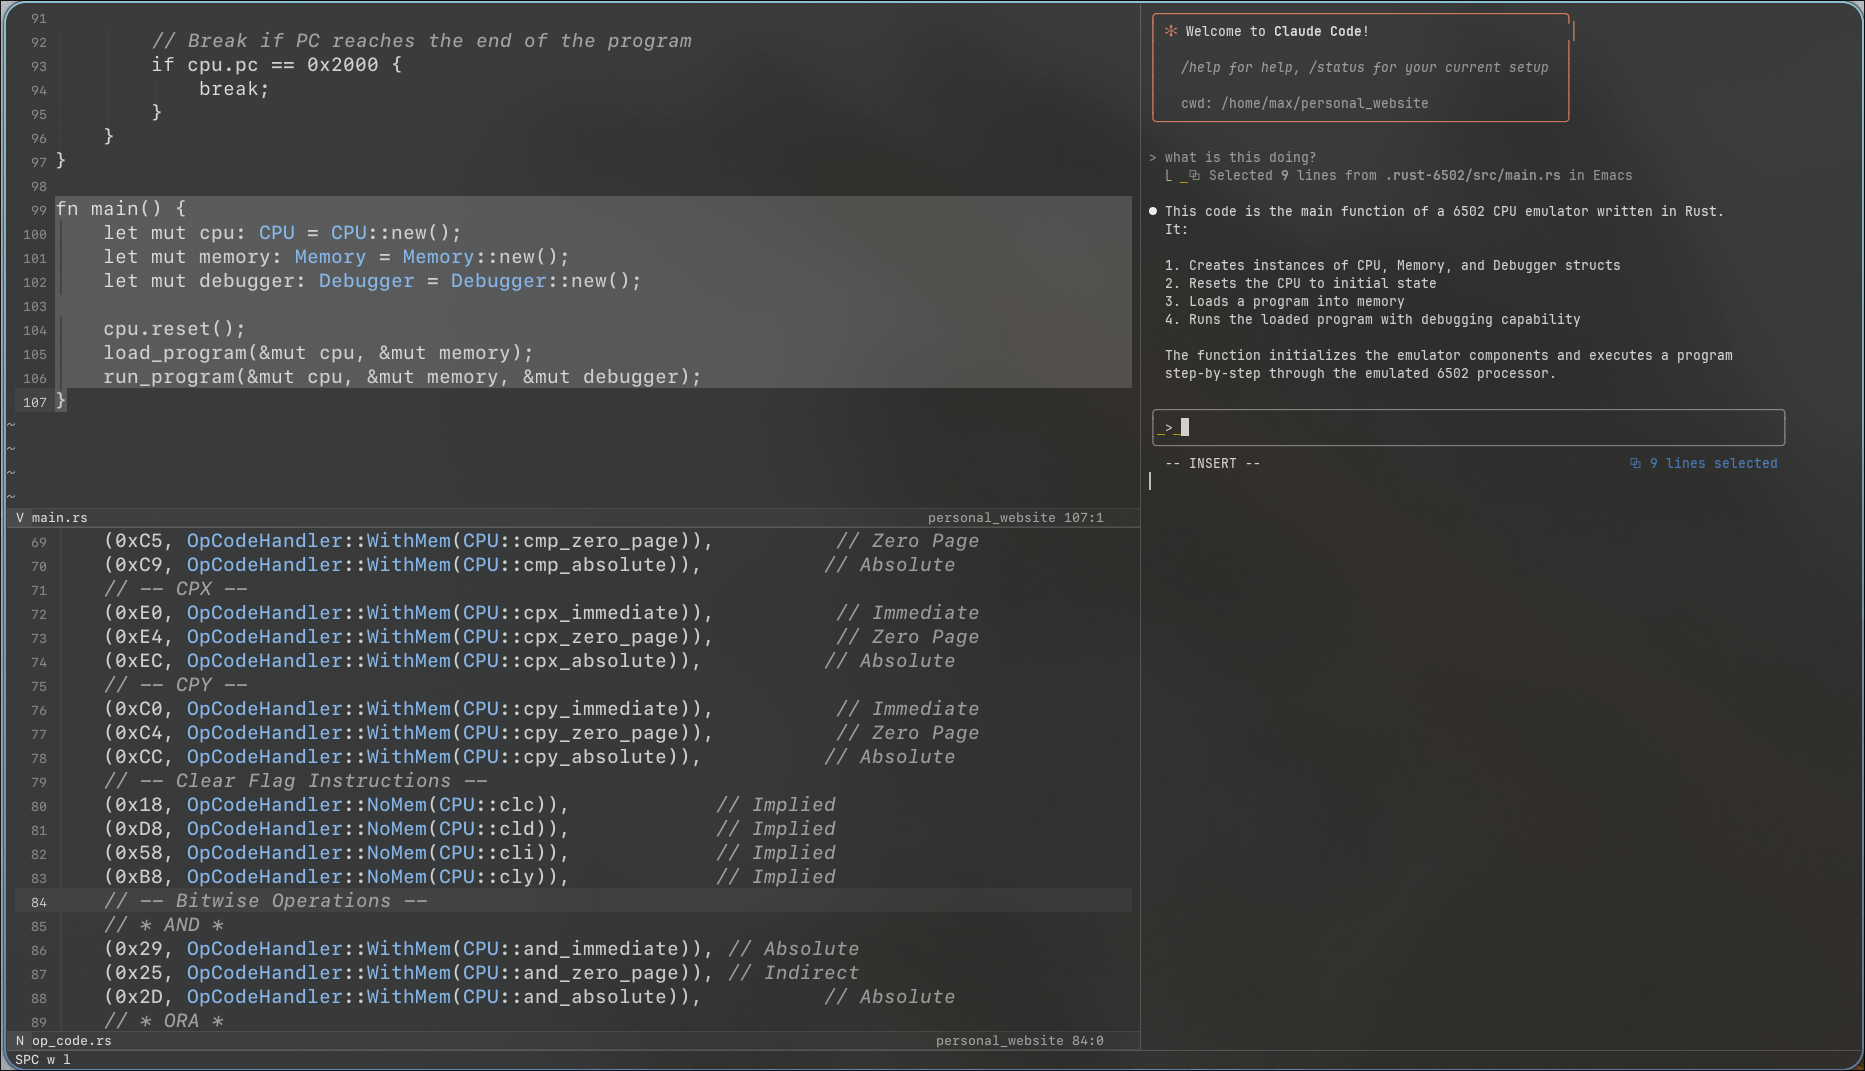Click 'CPU::clc' on line 80
The width and height of the screenshot is (1865, 1071).
(487, 804)
